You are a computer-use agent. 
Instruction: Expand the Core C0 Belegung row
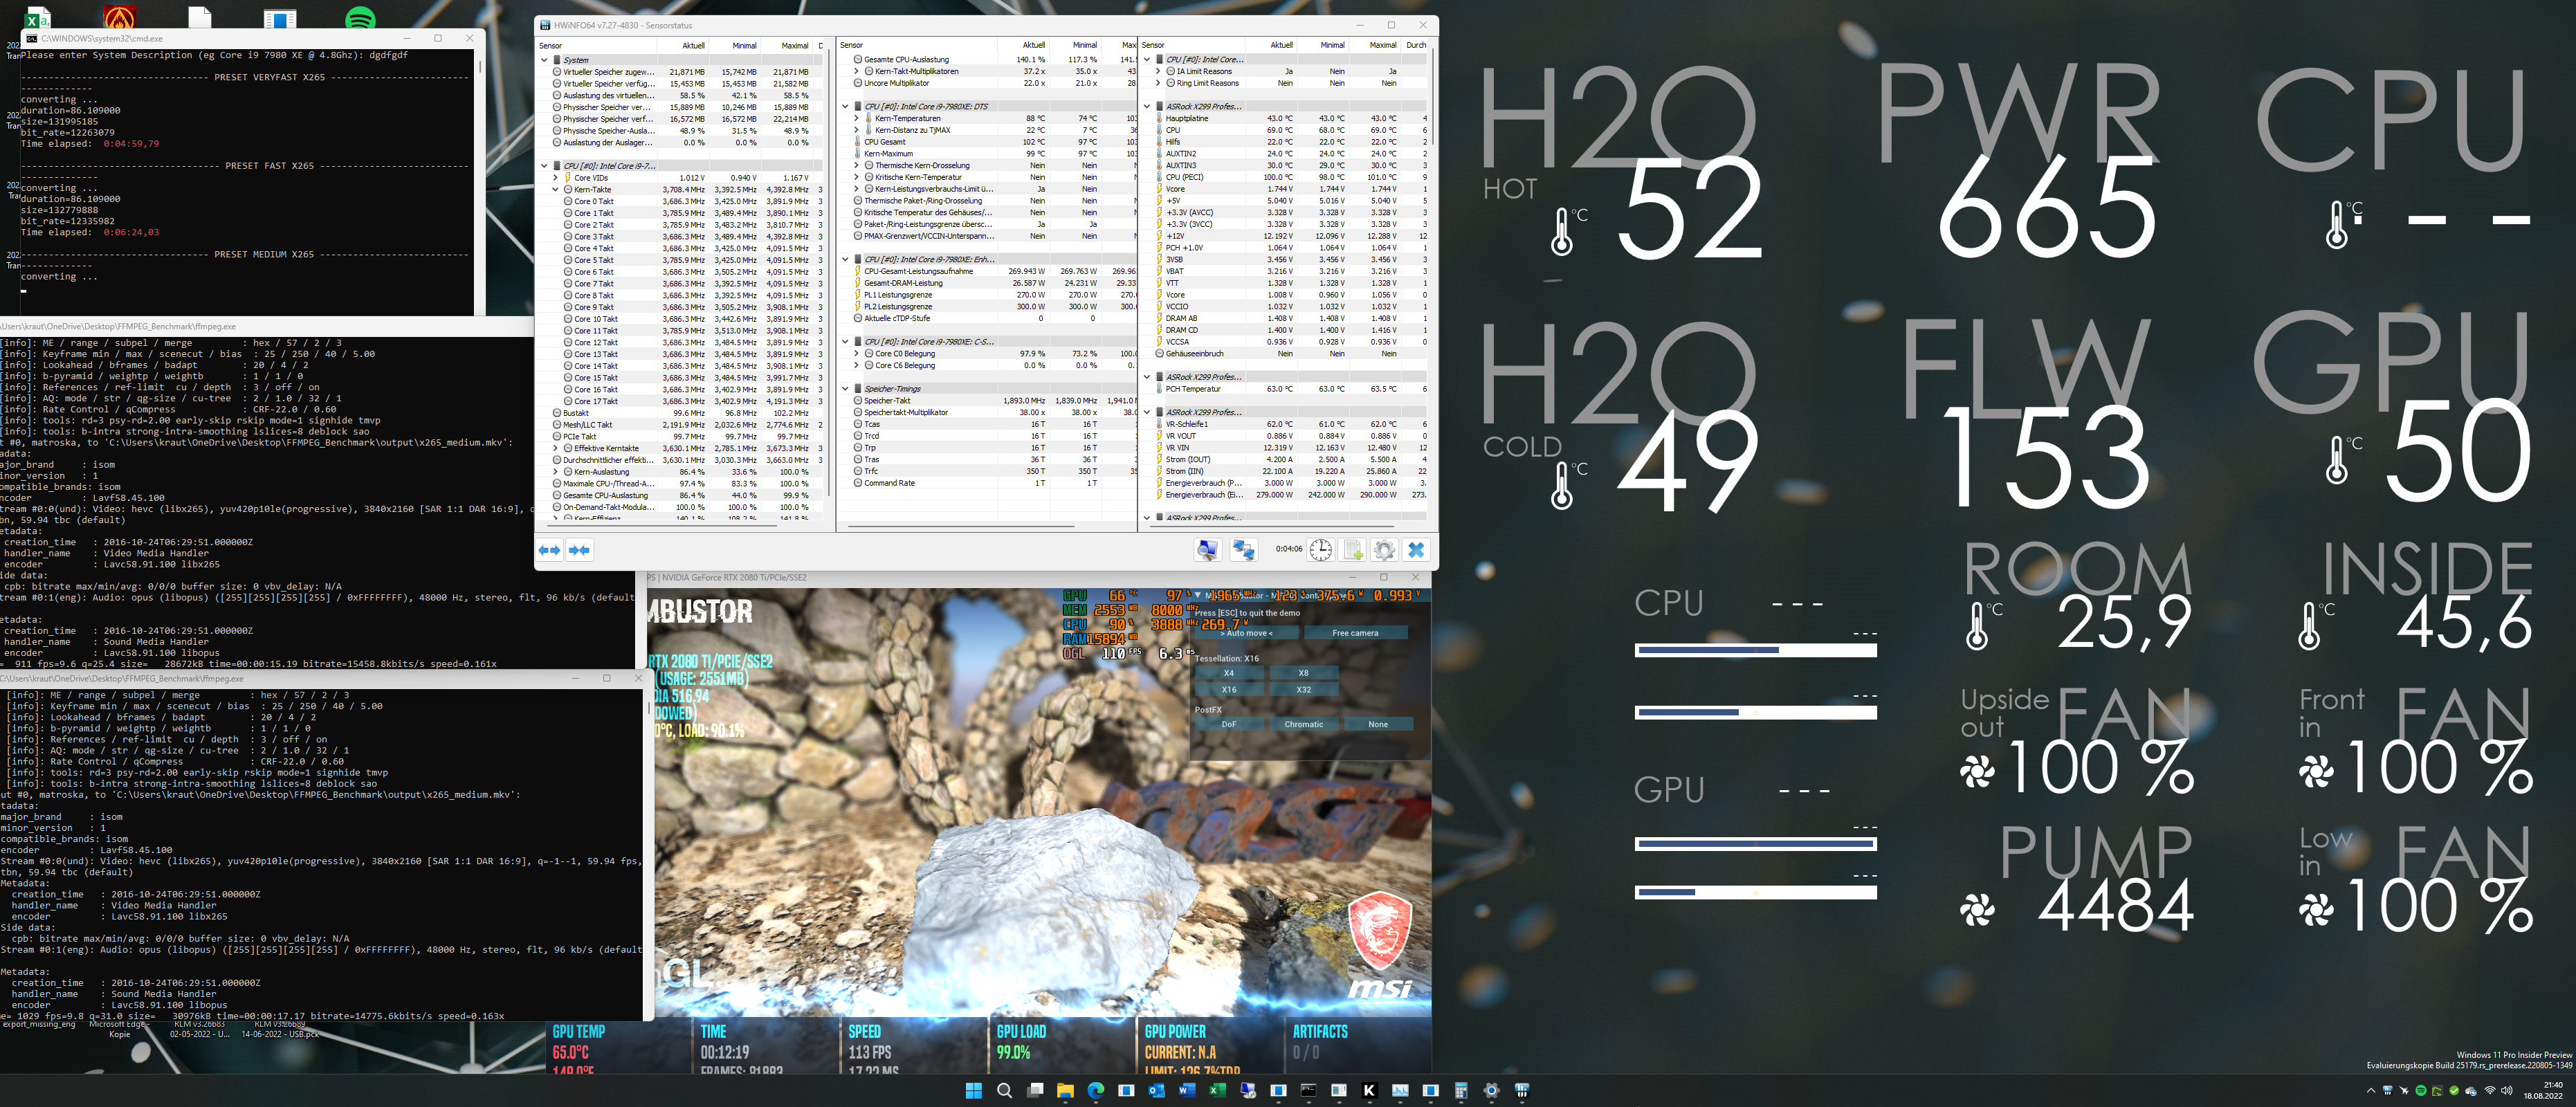[857, 354]
